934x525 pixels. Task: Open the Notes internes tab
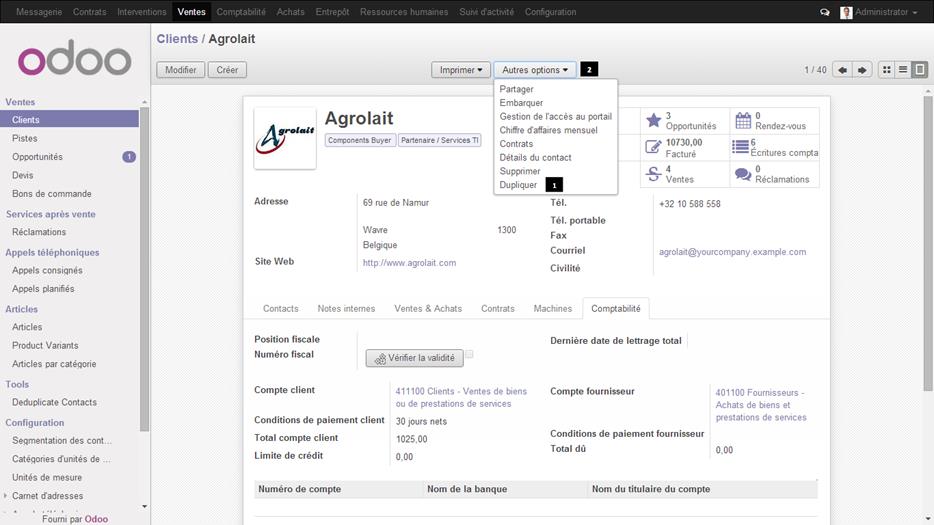(346, 309)
